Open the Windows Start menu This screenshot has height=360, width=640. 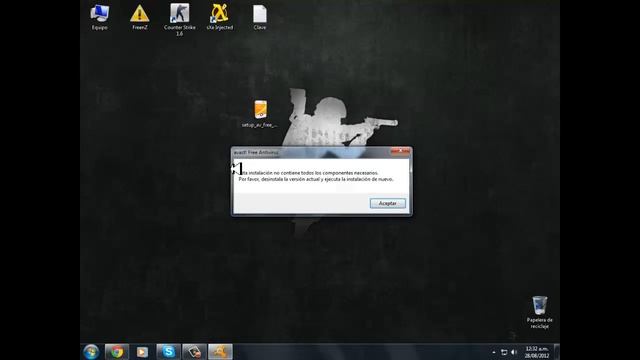pos(91,352)
